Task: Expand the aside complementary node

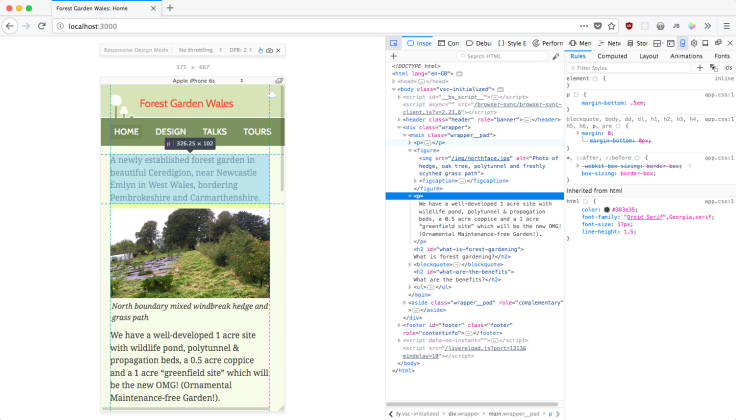Action: (405, 303)
